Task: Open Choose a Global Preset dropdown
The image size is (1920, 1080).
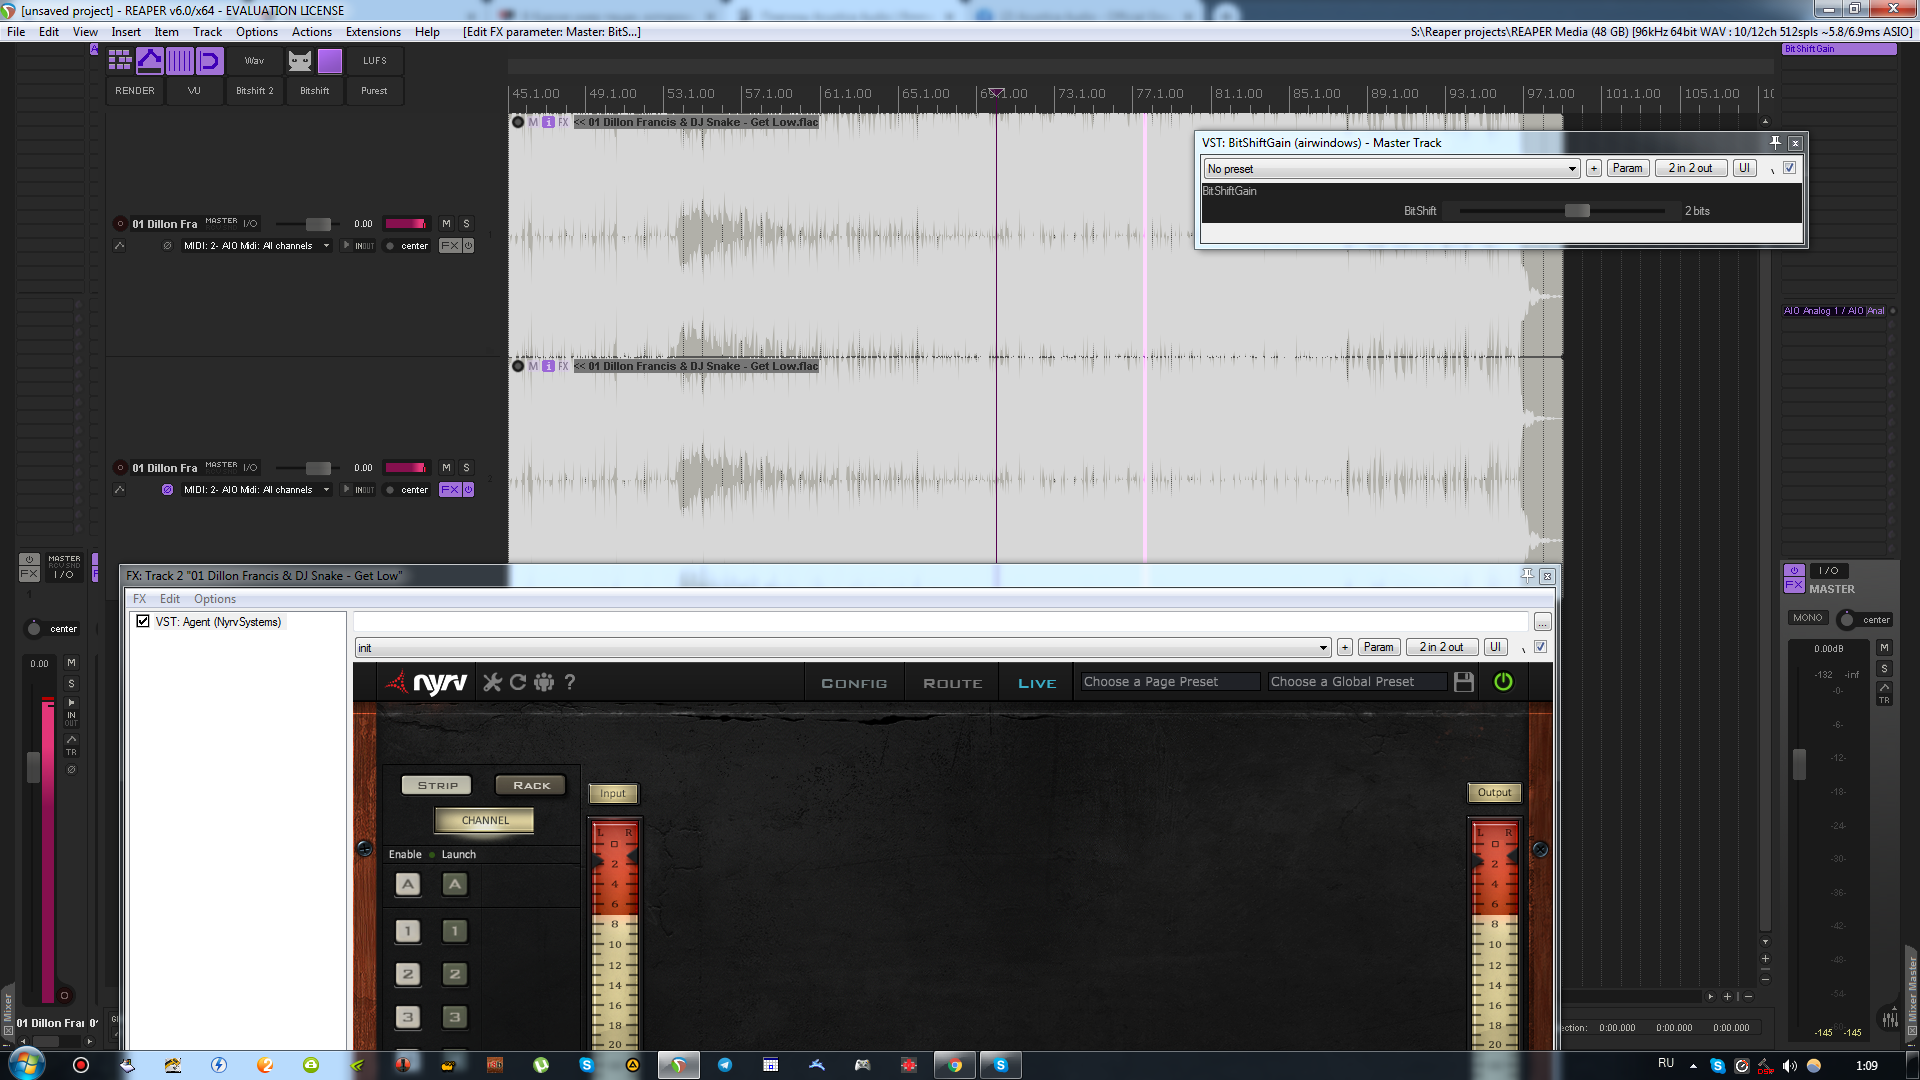Action: [1357, 682]
